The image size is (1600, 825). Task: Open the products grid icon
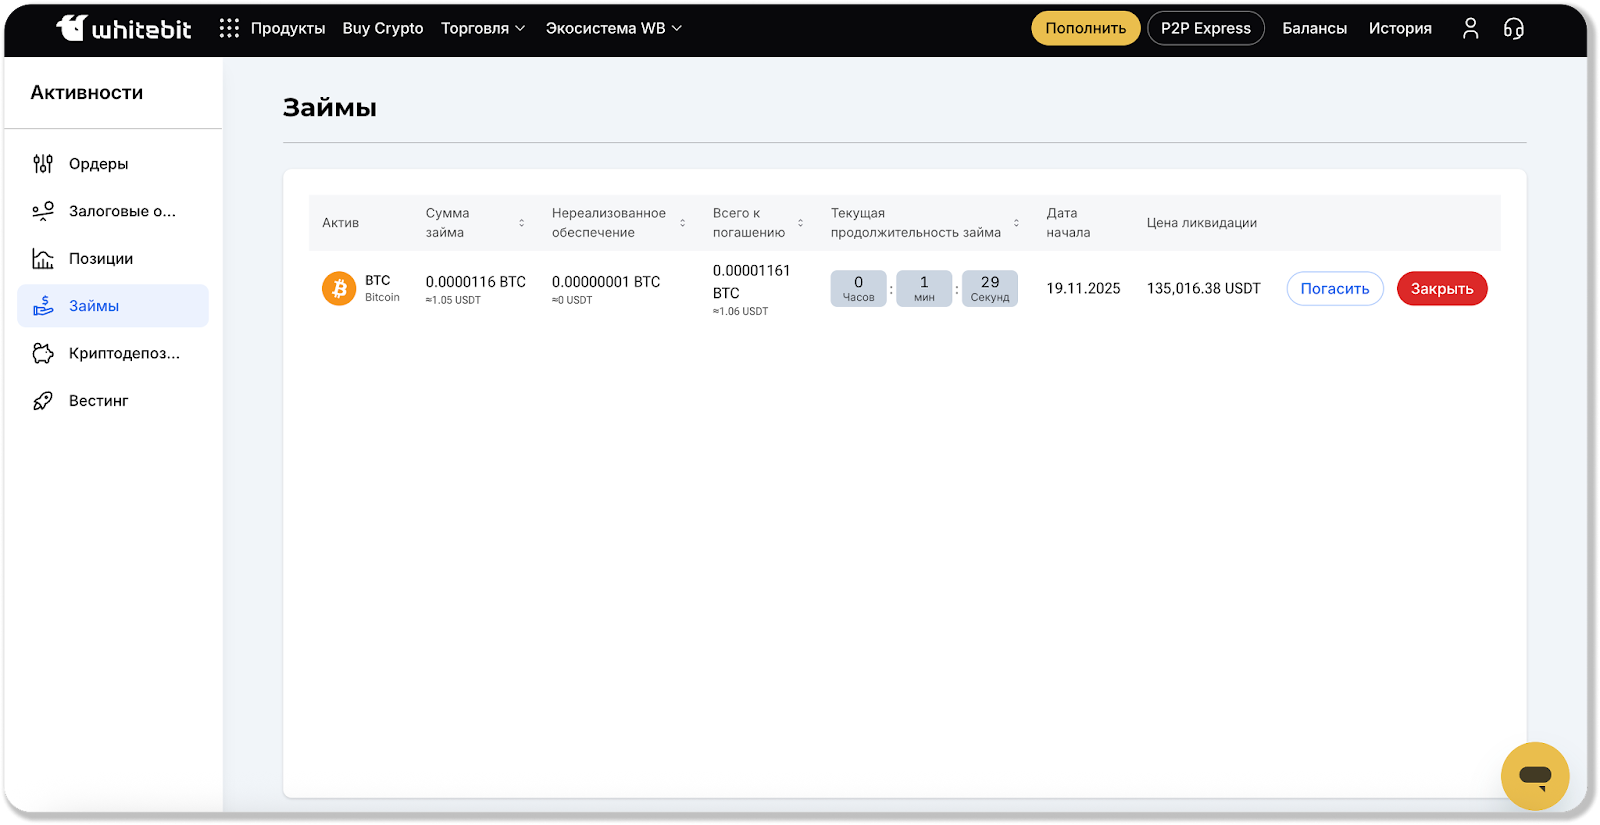tap(229, 28)
